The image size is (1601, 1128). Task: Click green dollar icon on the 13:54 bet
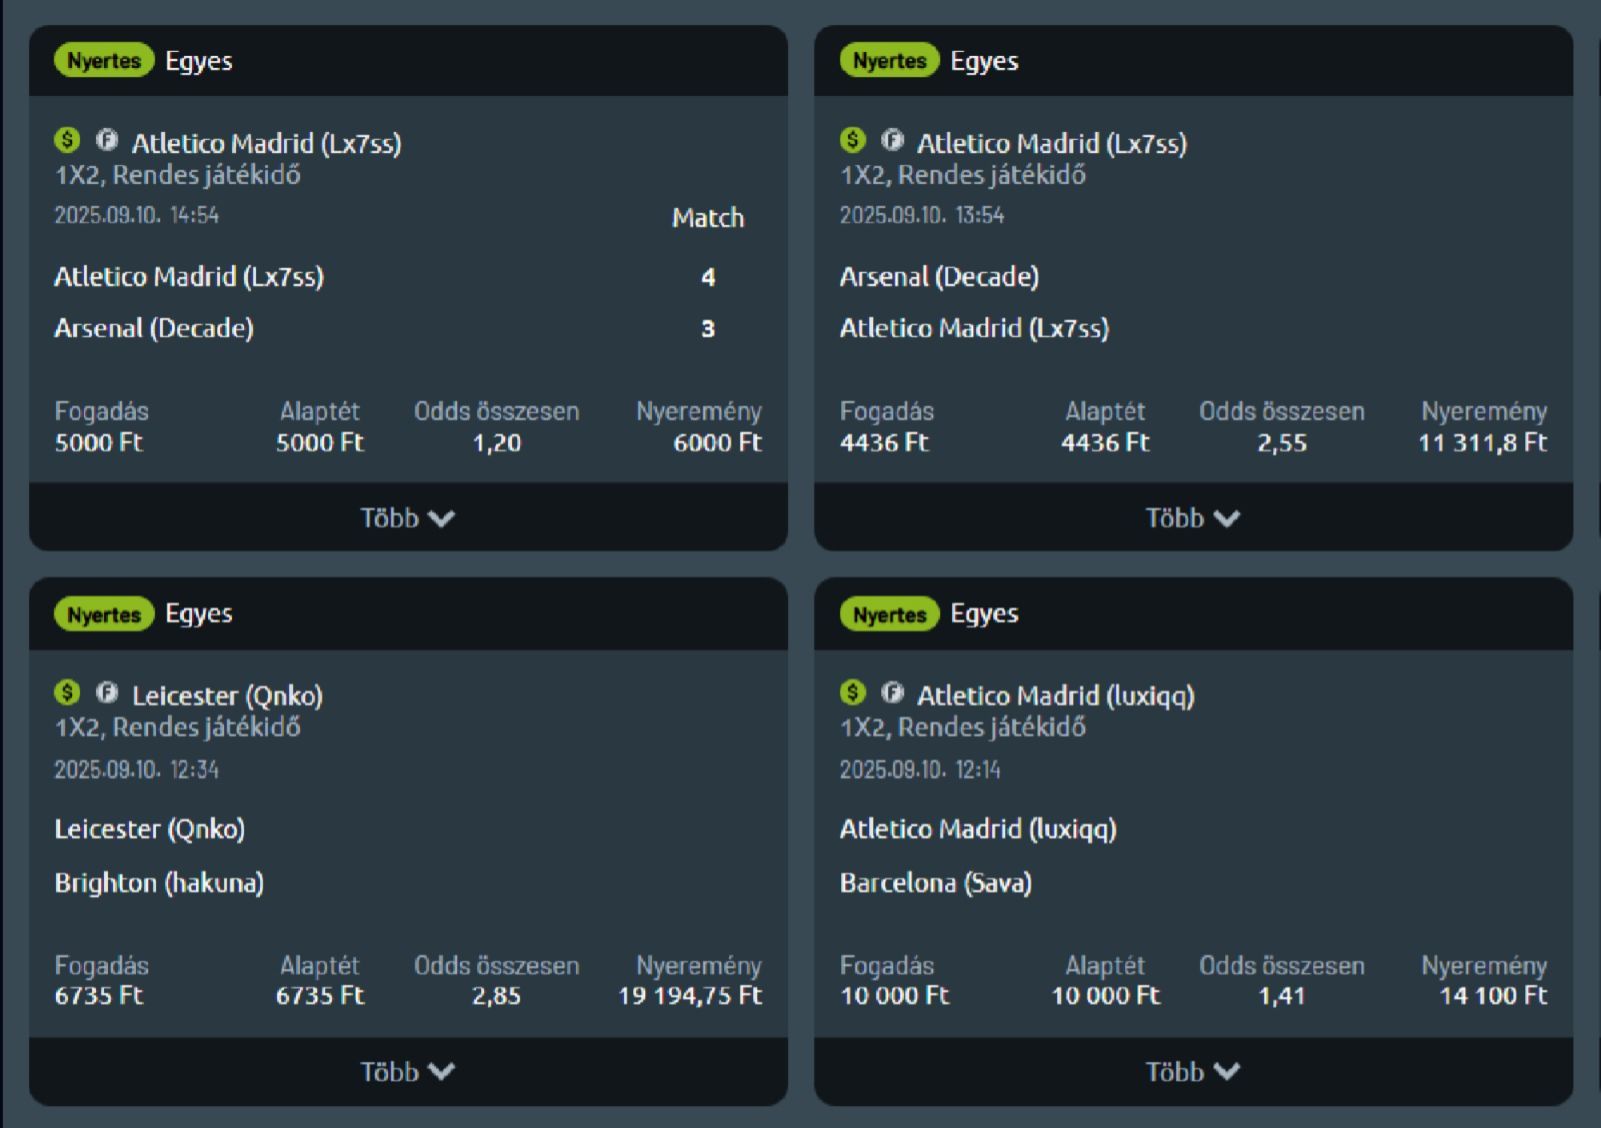(x=853, y=140)
